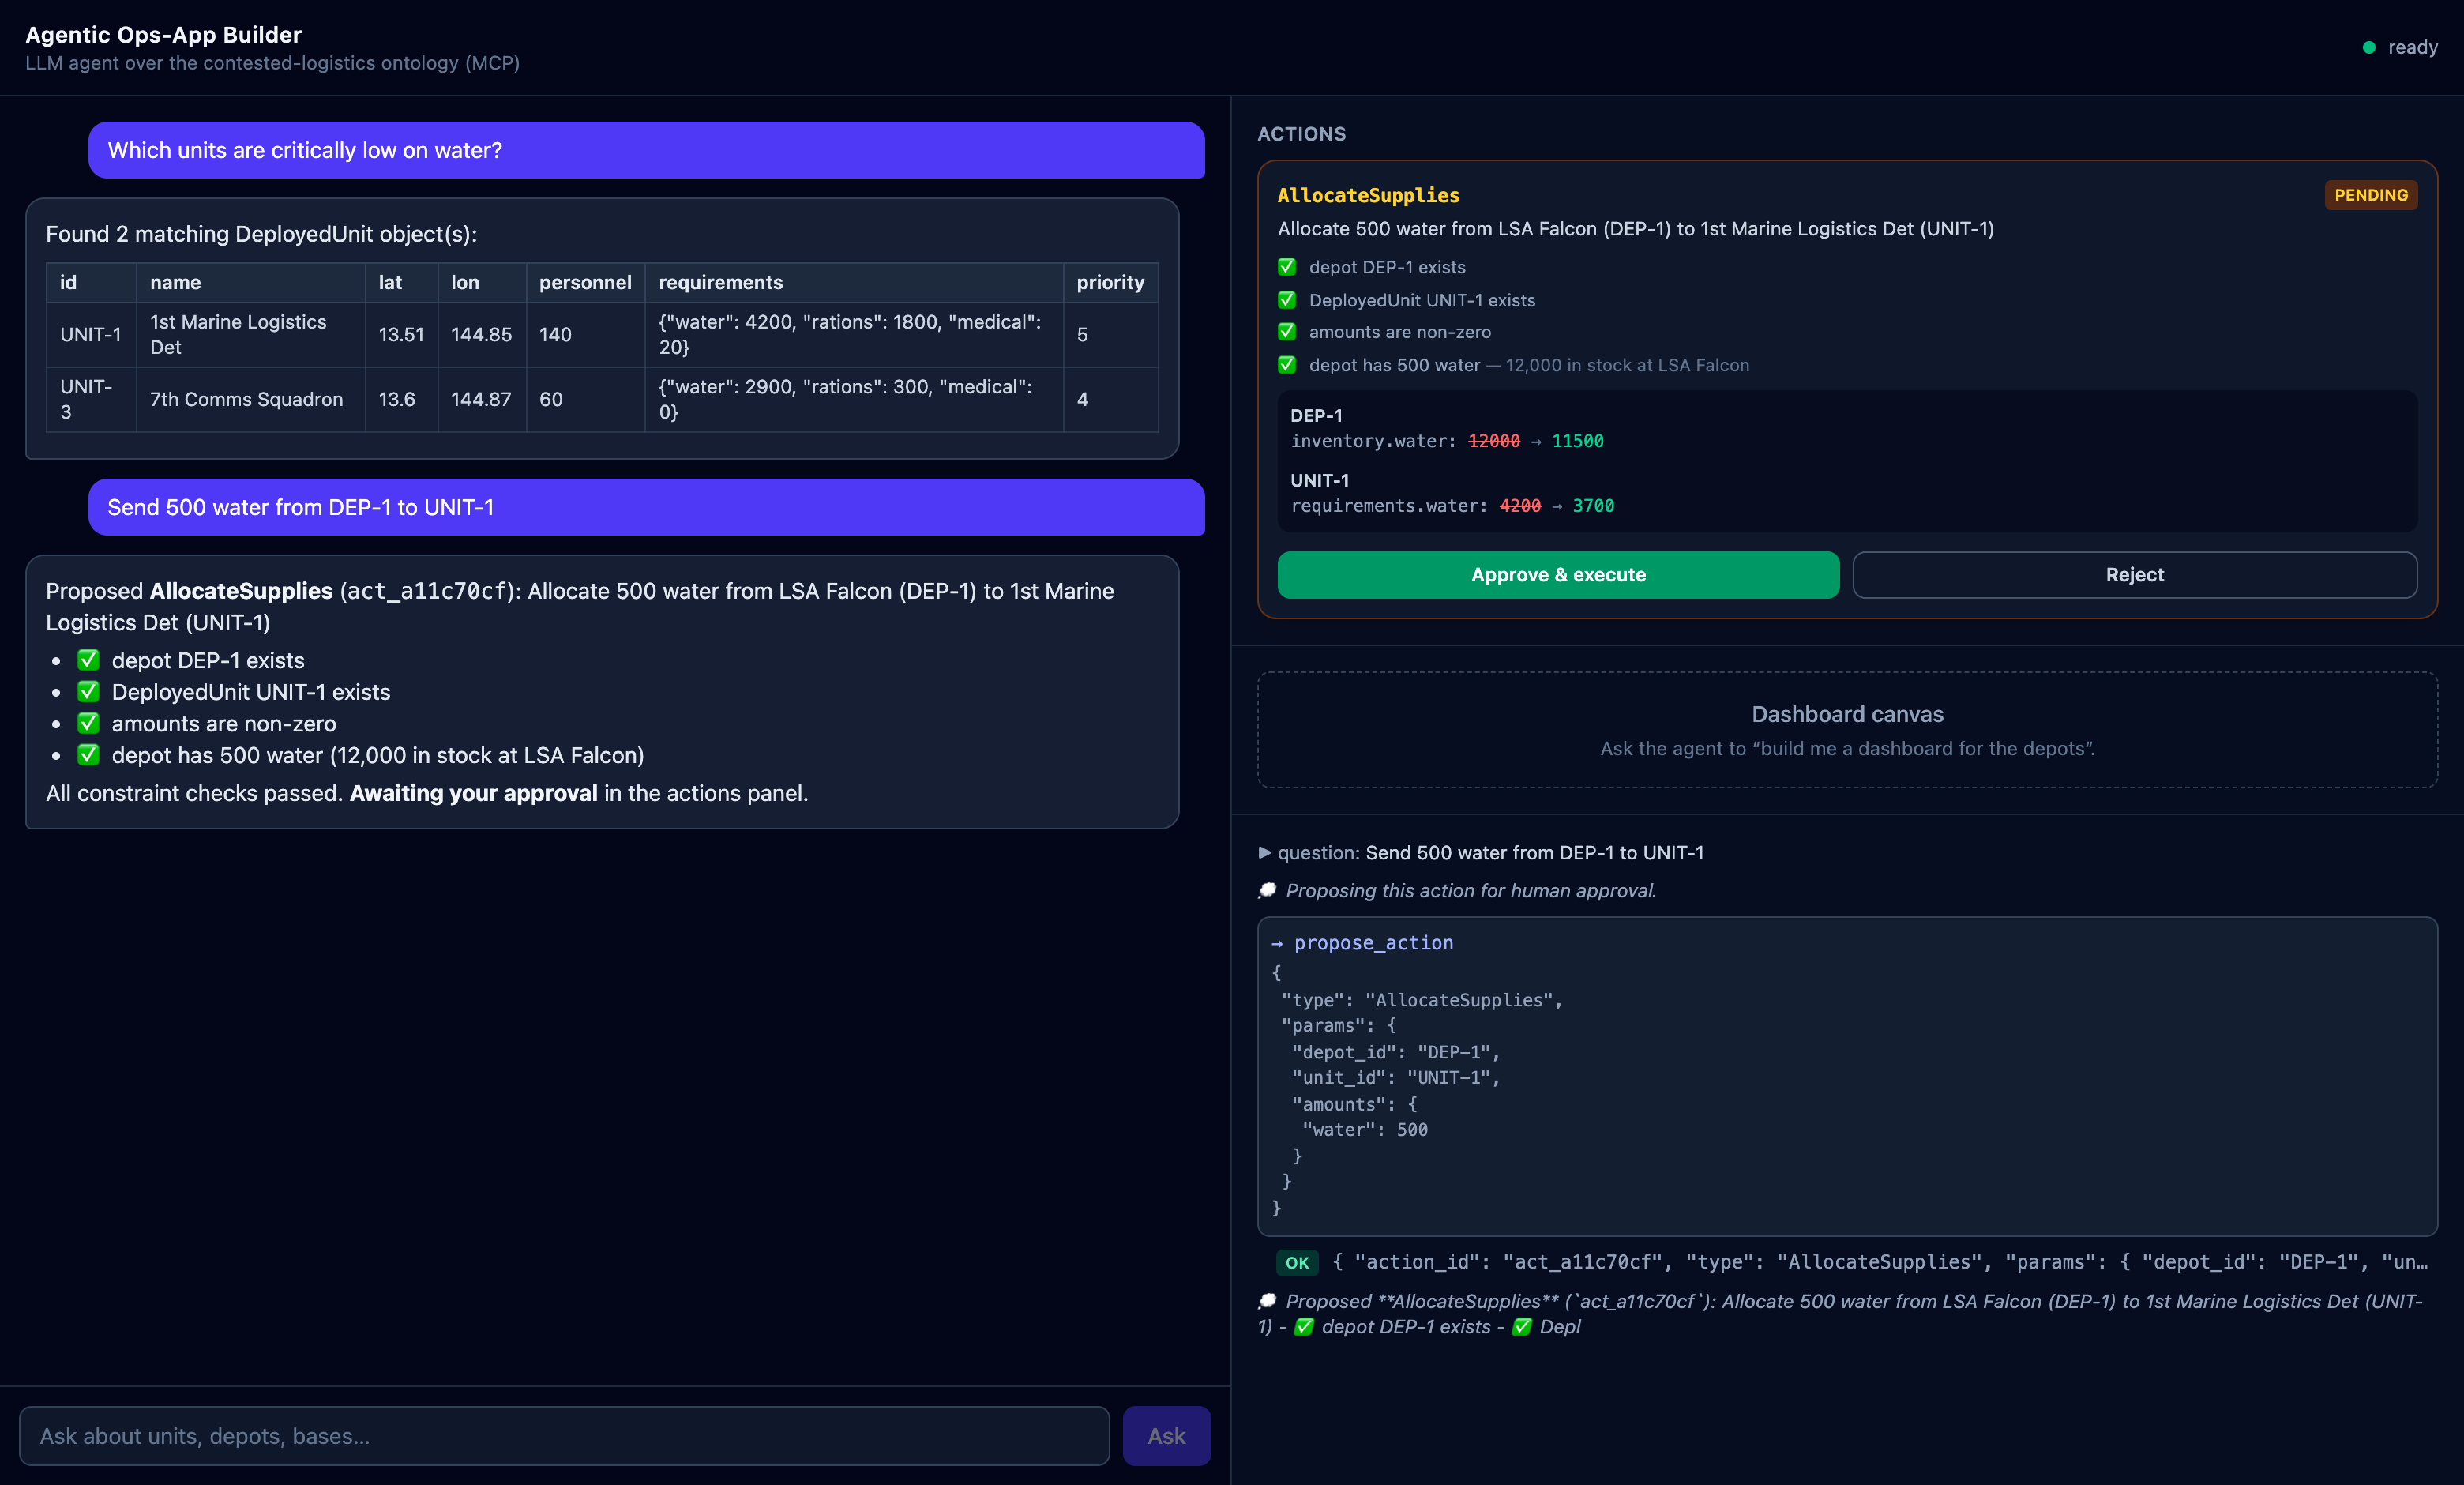Click the 'id' column header
The height and width of the screenshot is (1485, 2464).
[x=91, y=283]
